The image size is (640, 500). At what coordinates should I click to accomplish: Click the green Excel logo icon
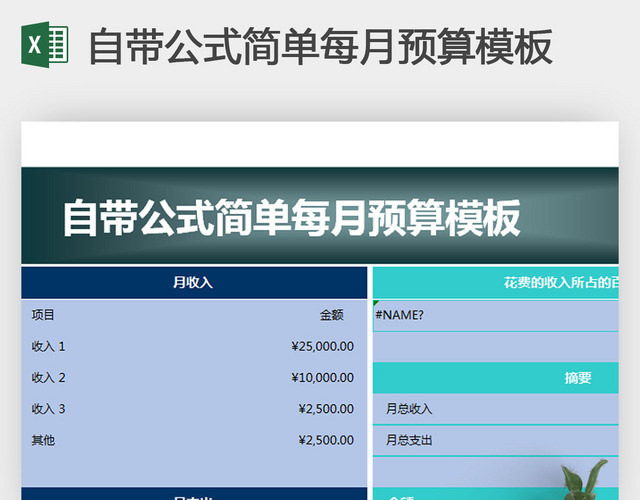[45, 45]
